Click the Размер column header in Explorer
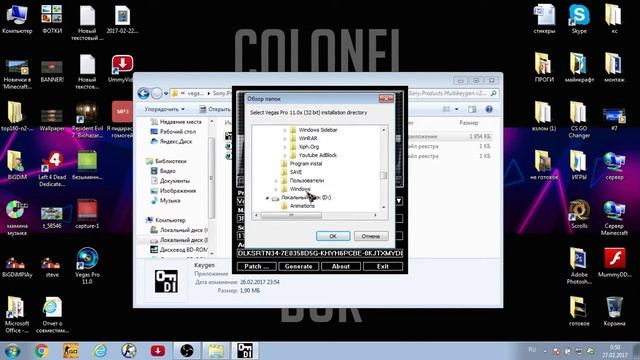 point(469,123)
